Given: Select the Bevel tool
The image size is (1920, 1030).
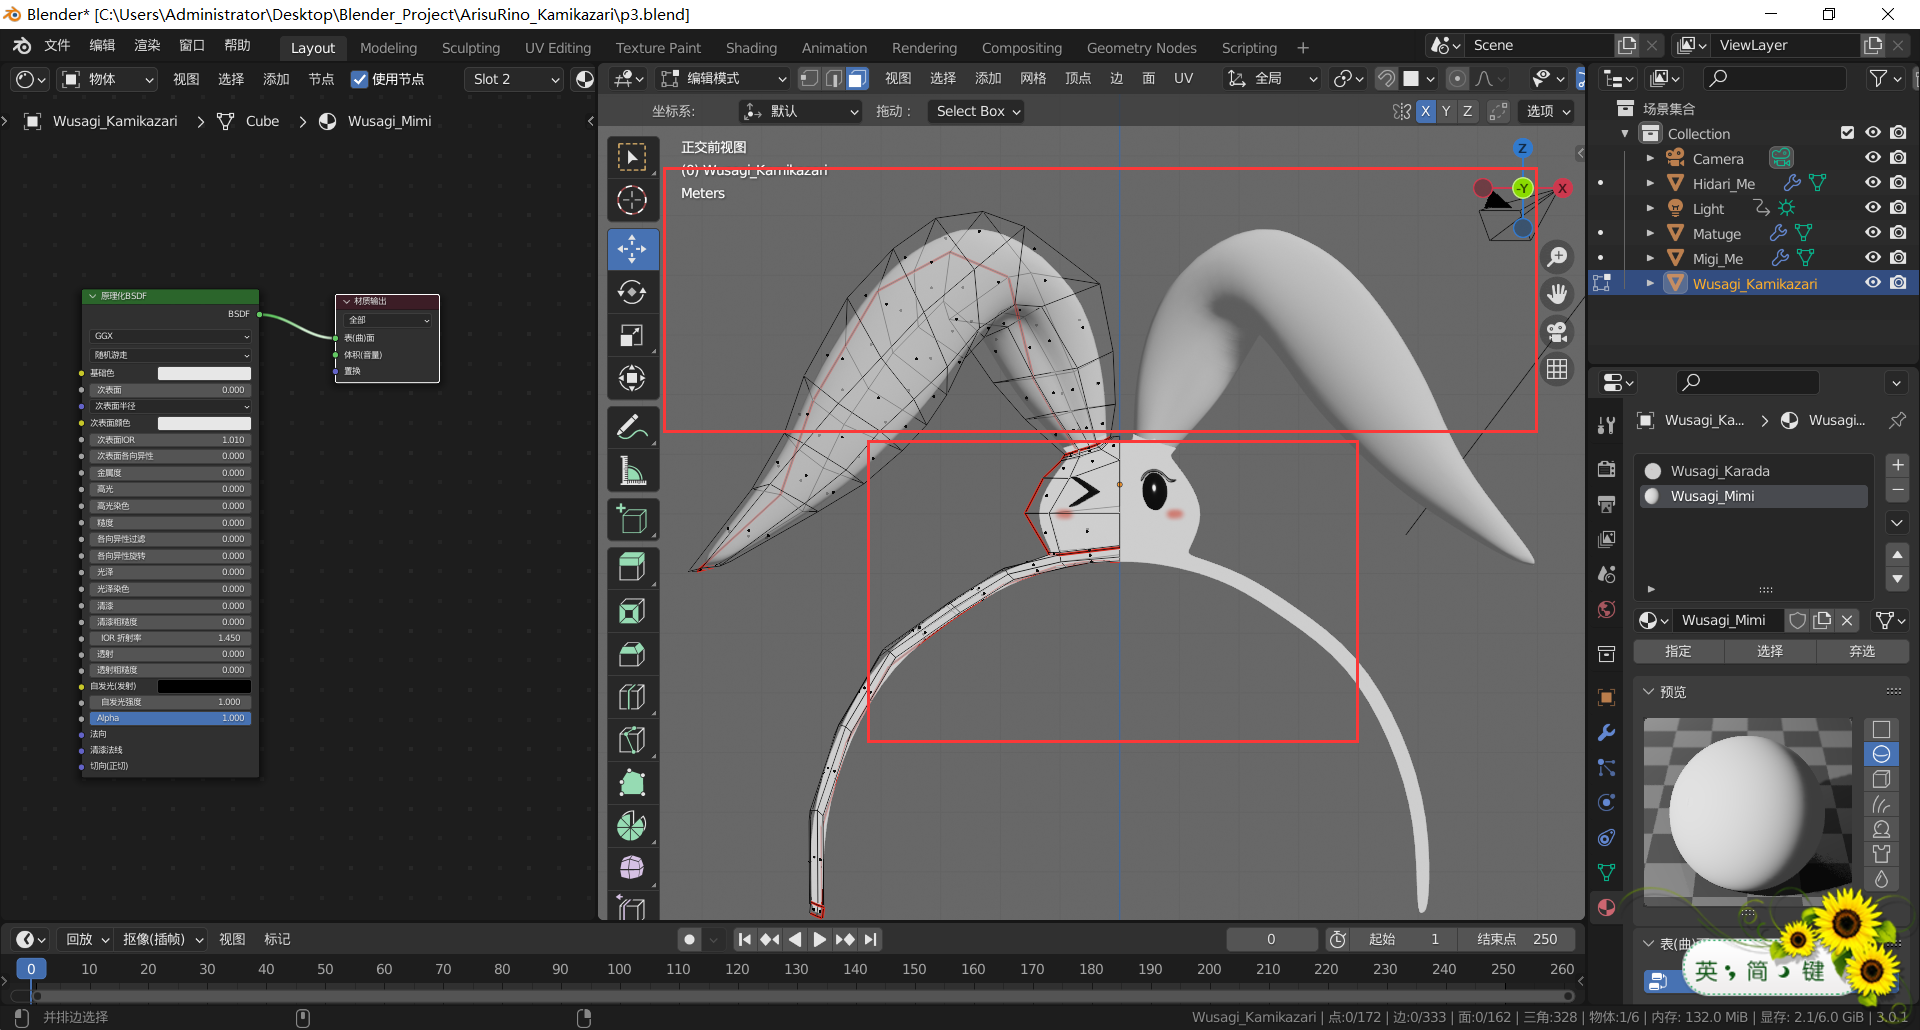Looking at the screenshot, I should [x=632, y=653].
